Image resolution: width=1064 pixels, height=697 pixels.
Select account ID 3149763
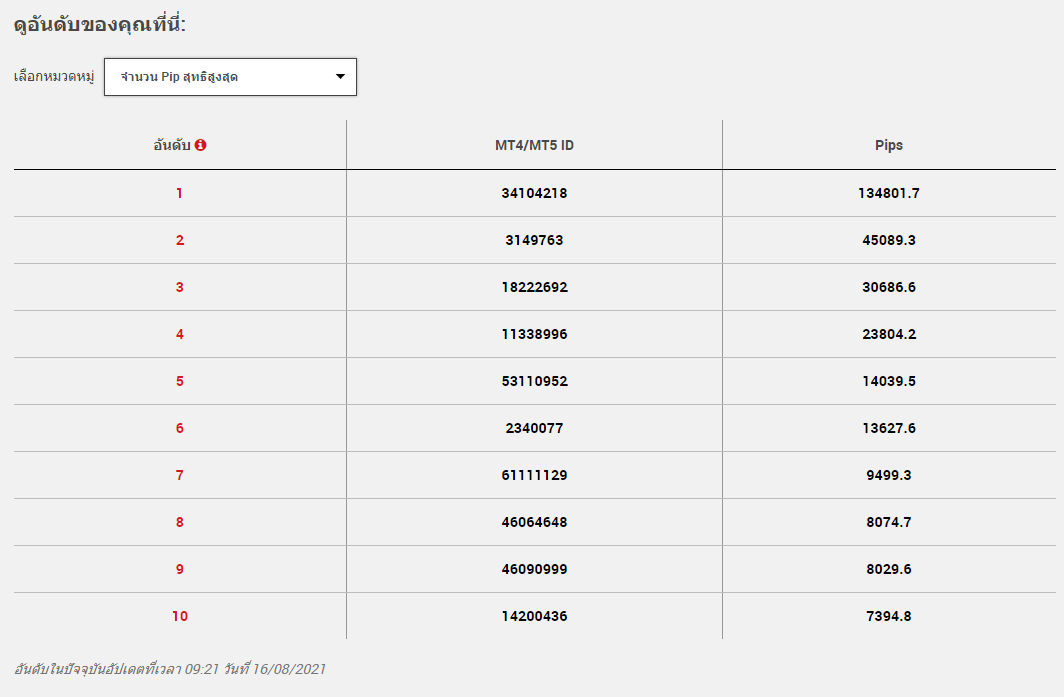click(x=534, y=240)
